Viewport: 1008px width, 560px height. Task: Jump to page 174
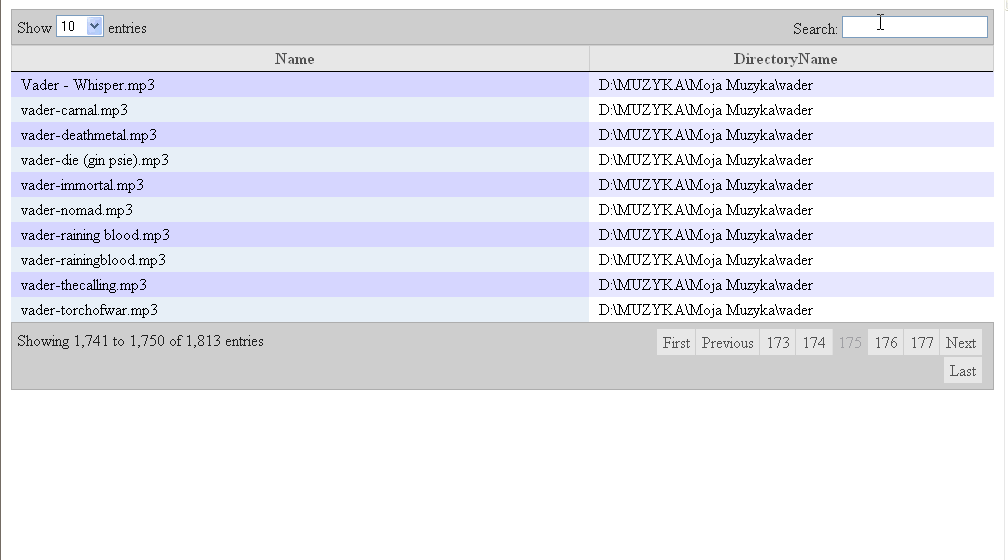click(814, 343)
